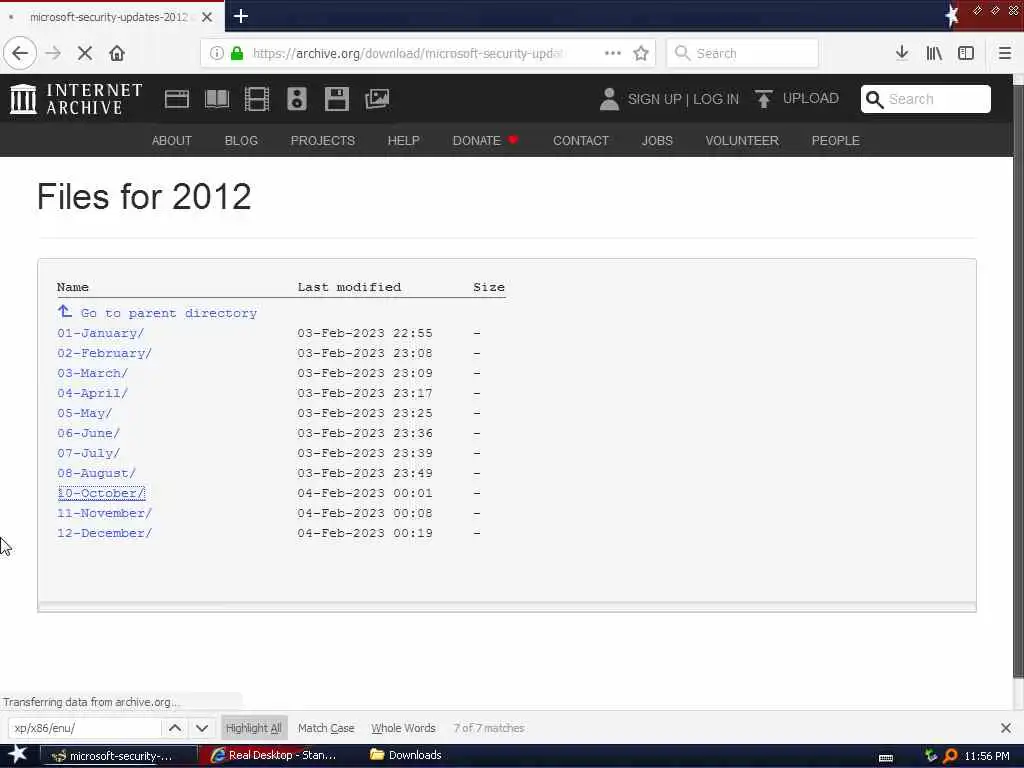Focus the browser toolbar Search field
Image resolution: width=1024 pixels, height=768 pixels.
click(742, 53)
